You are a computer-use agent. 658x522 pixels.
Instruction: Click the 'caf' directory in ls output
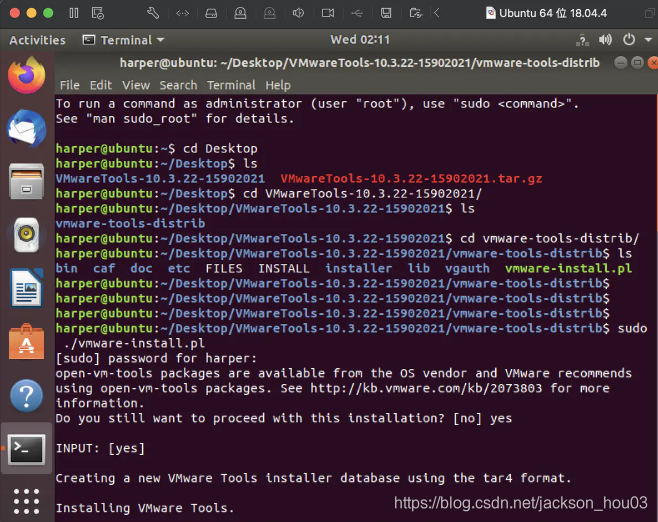pyautogui.click(x=104, y=269)
